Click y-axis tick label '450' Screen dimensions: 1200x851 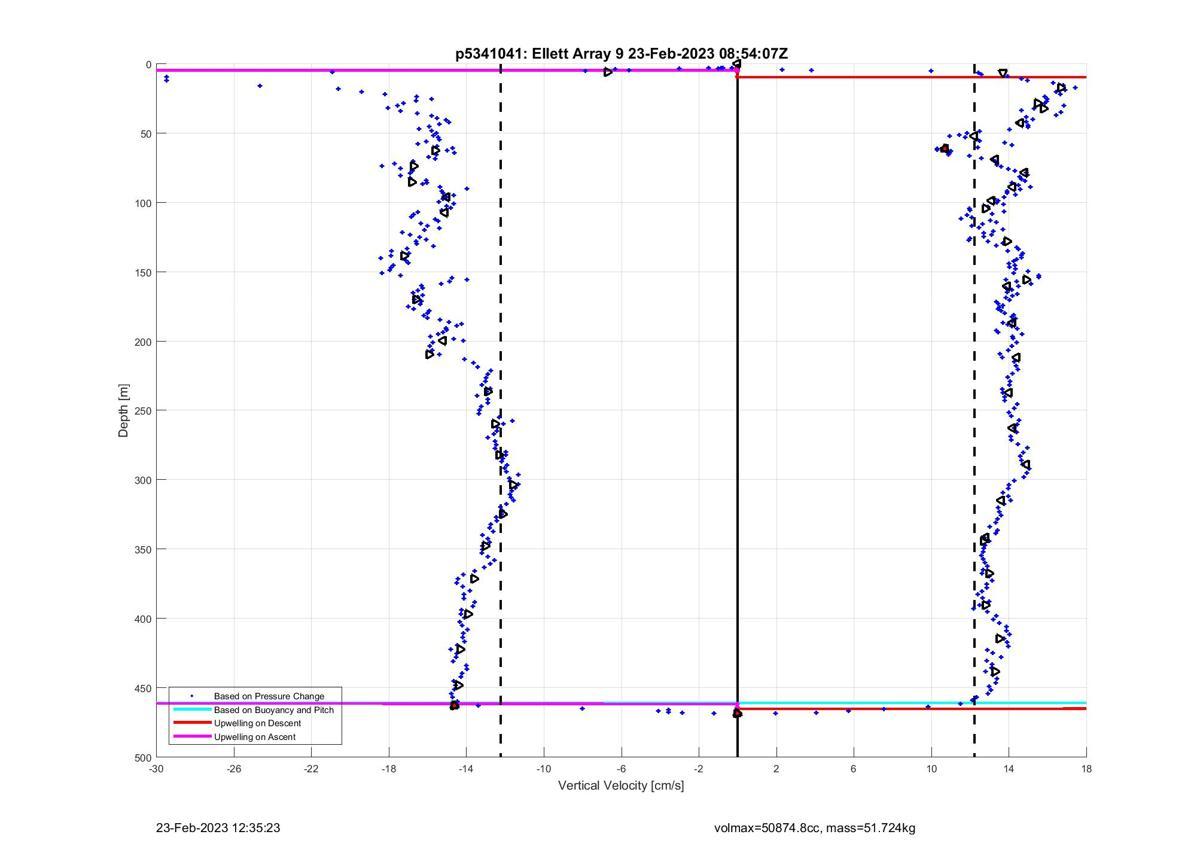(143, 688)
